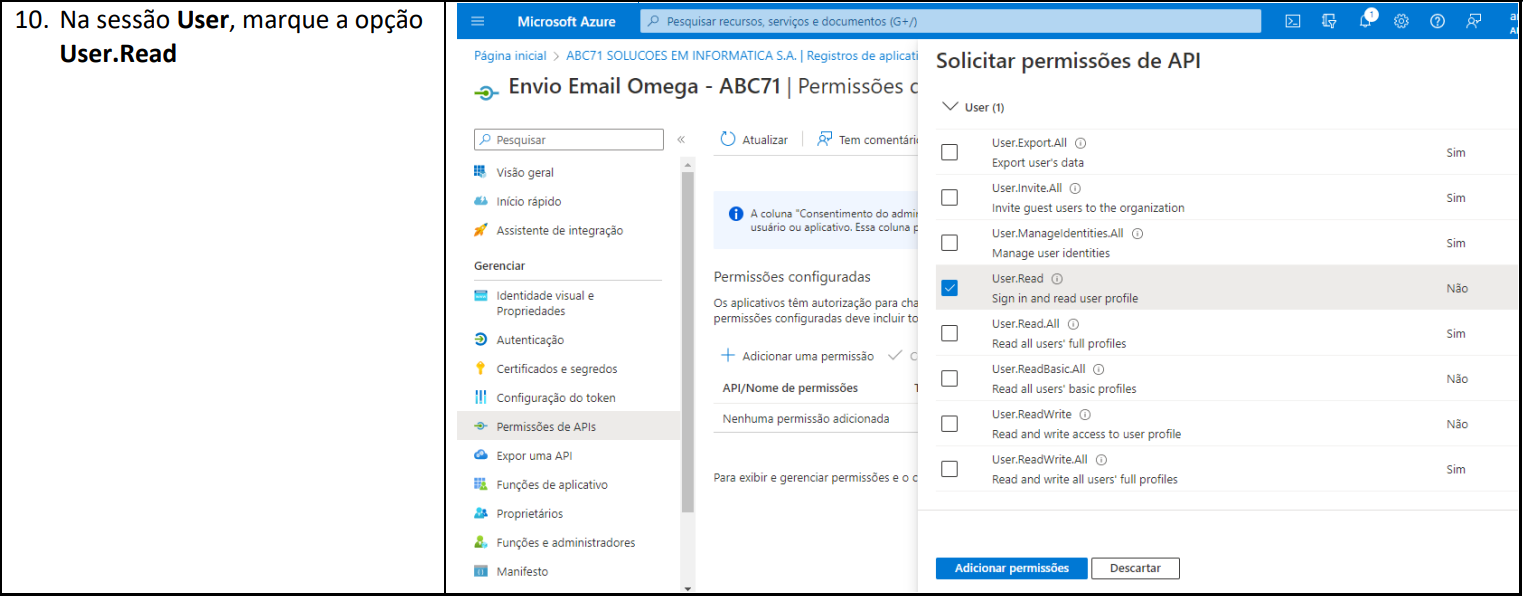Open the notifications bell
This screenshot has width=1523, height=596.
(x=1365, y=21)
